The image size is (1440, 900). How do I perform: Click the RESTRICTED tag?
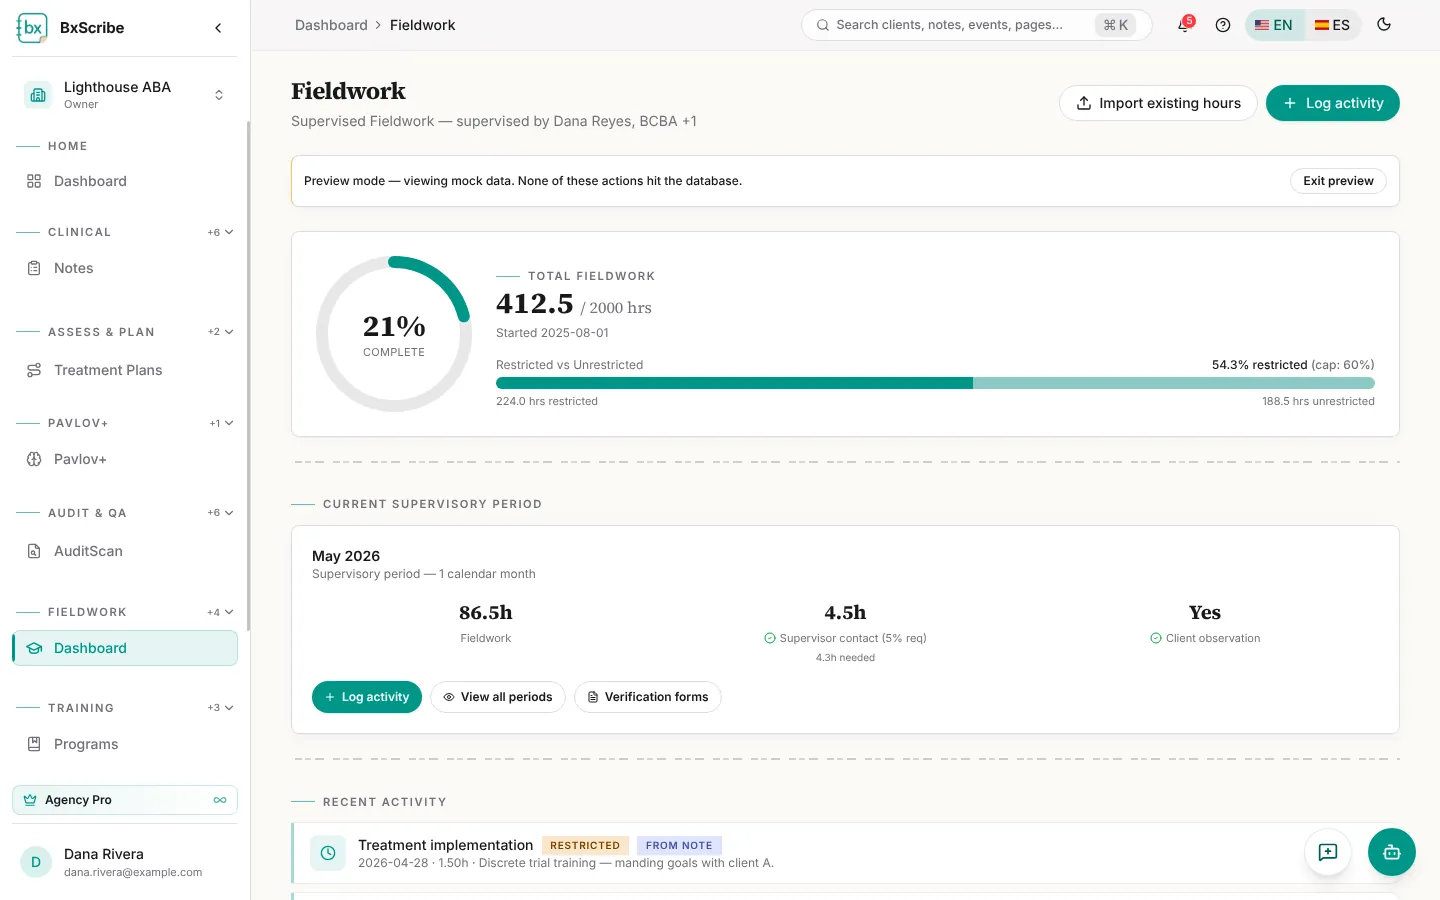(x=585, y=846)
